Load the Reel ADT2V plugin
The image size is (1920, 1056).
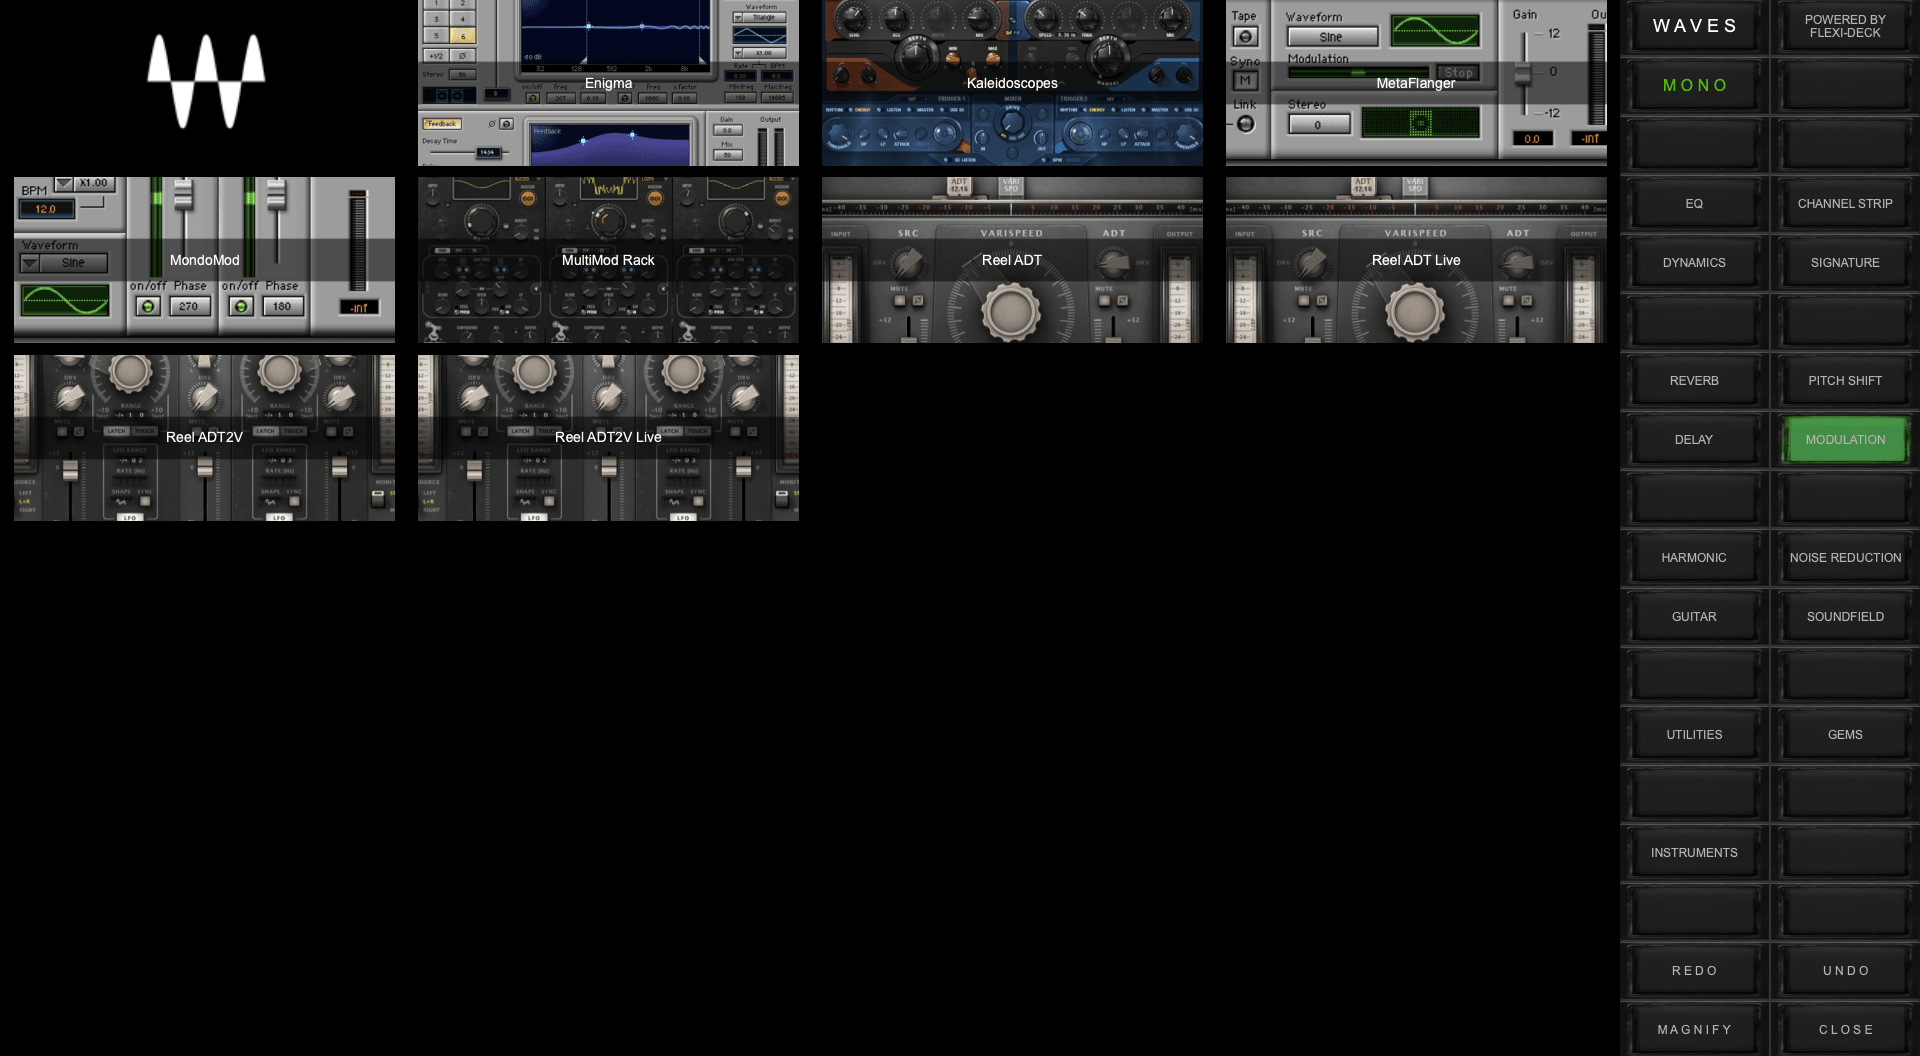pos(204,437)
